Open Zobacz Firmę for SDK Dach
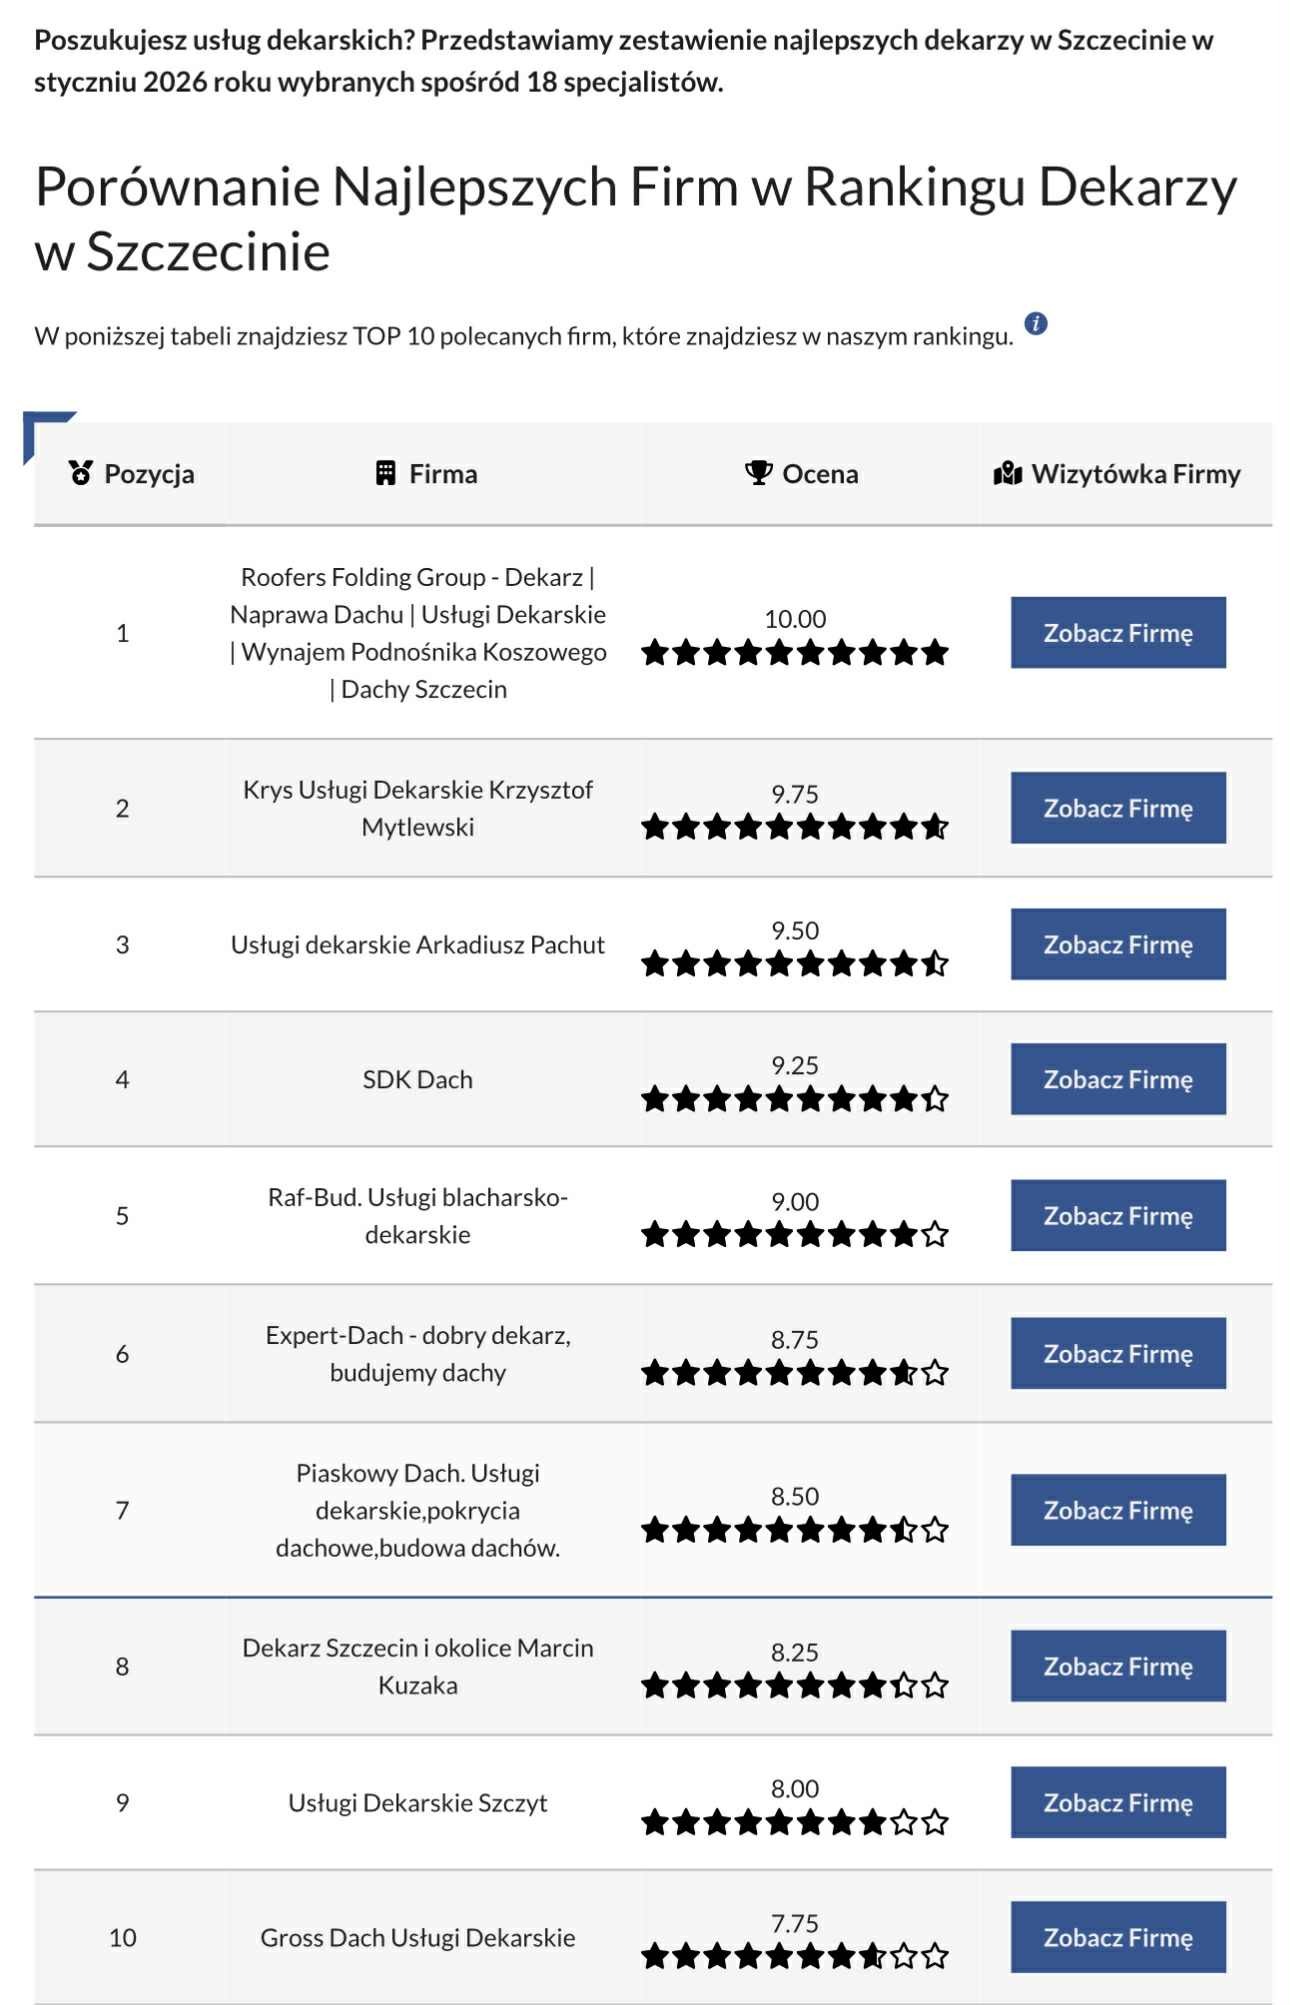Viewport: 1290px width, 2005px height. [1117, 1079]
